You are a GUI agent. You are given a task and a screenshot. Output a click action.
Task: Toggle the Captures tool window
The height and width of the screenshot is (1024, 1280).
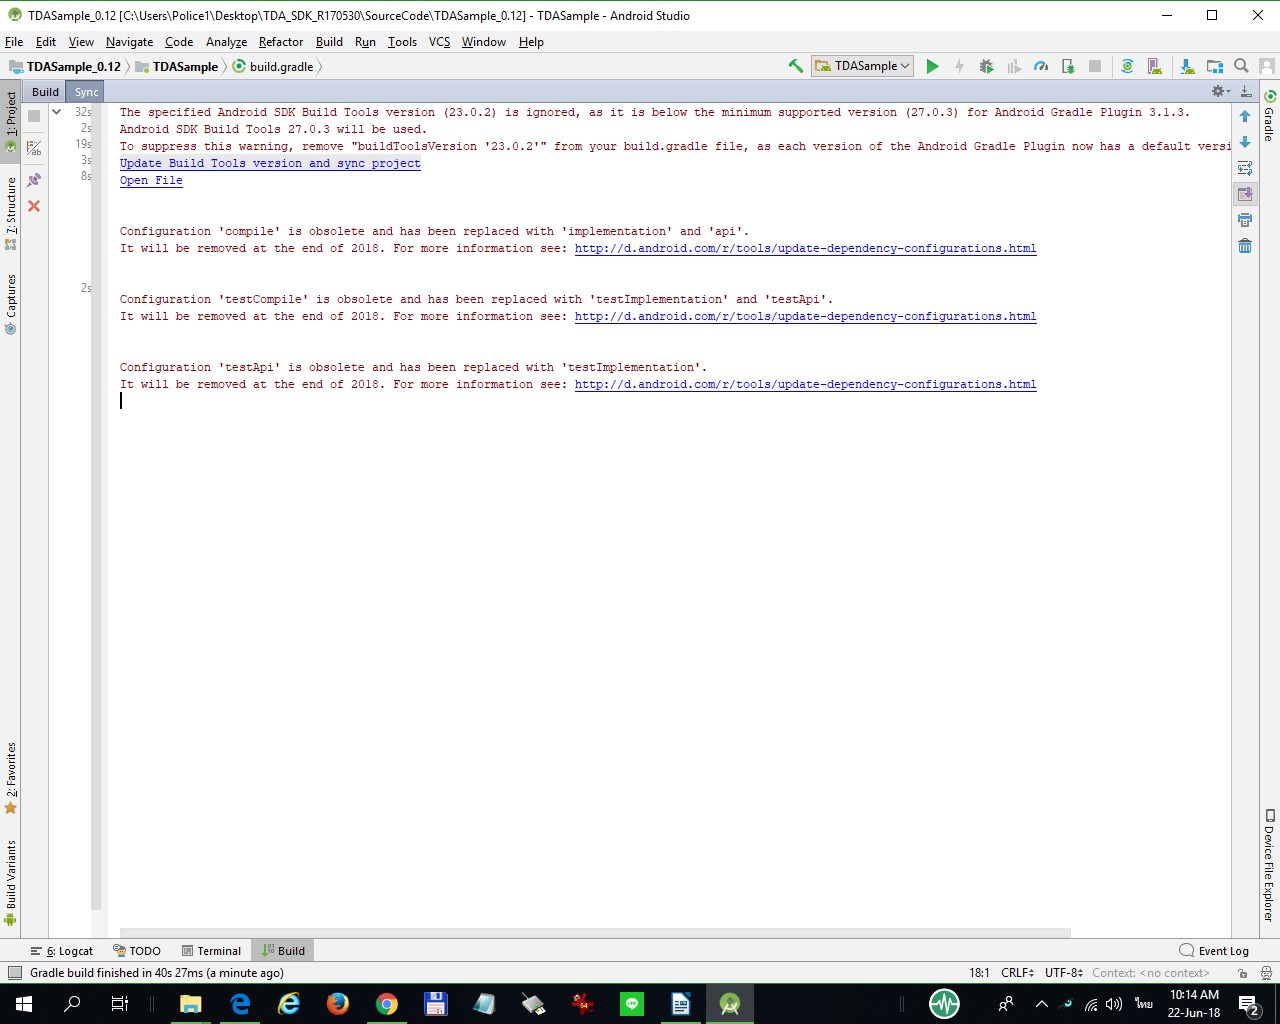coord(11,303)
